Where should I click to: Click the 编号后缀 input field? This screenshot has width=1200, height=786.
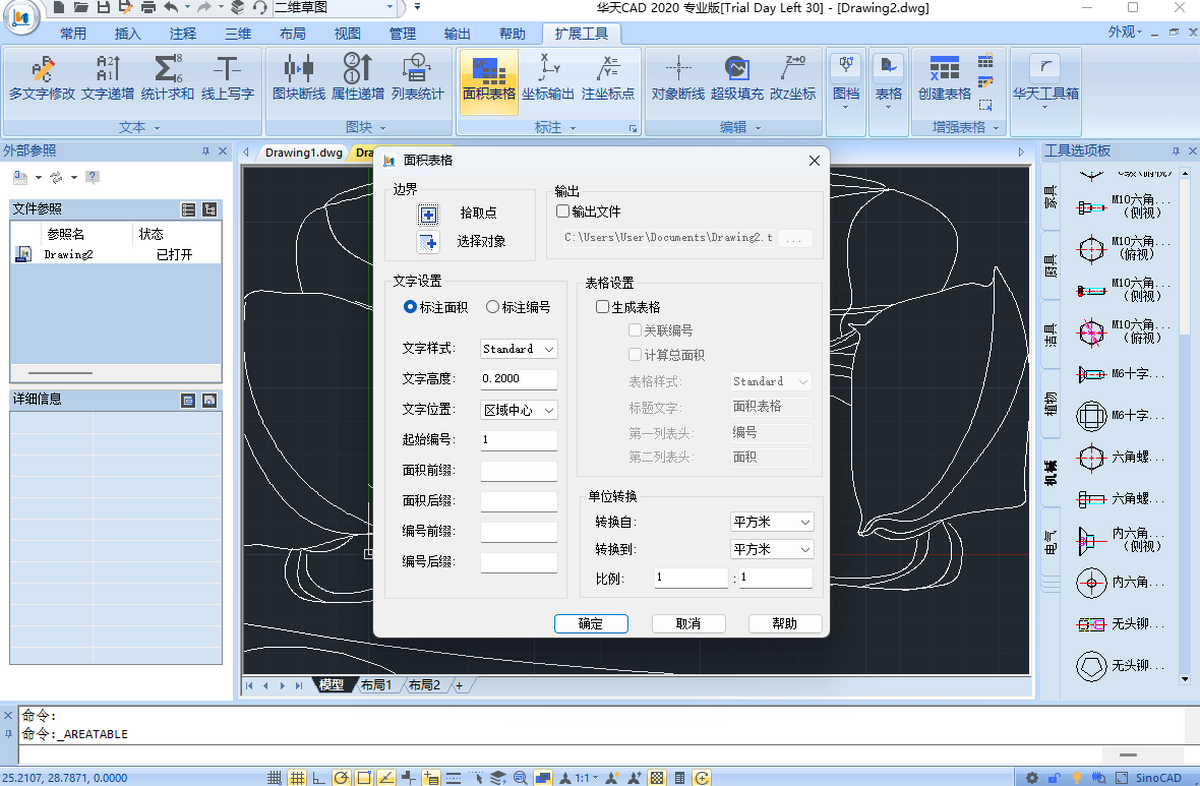518,562
